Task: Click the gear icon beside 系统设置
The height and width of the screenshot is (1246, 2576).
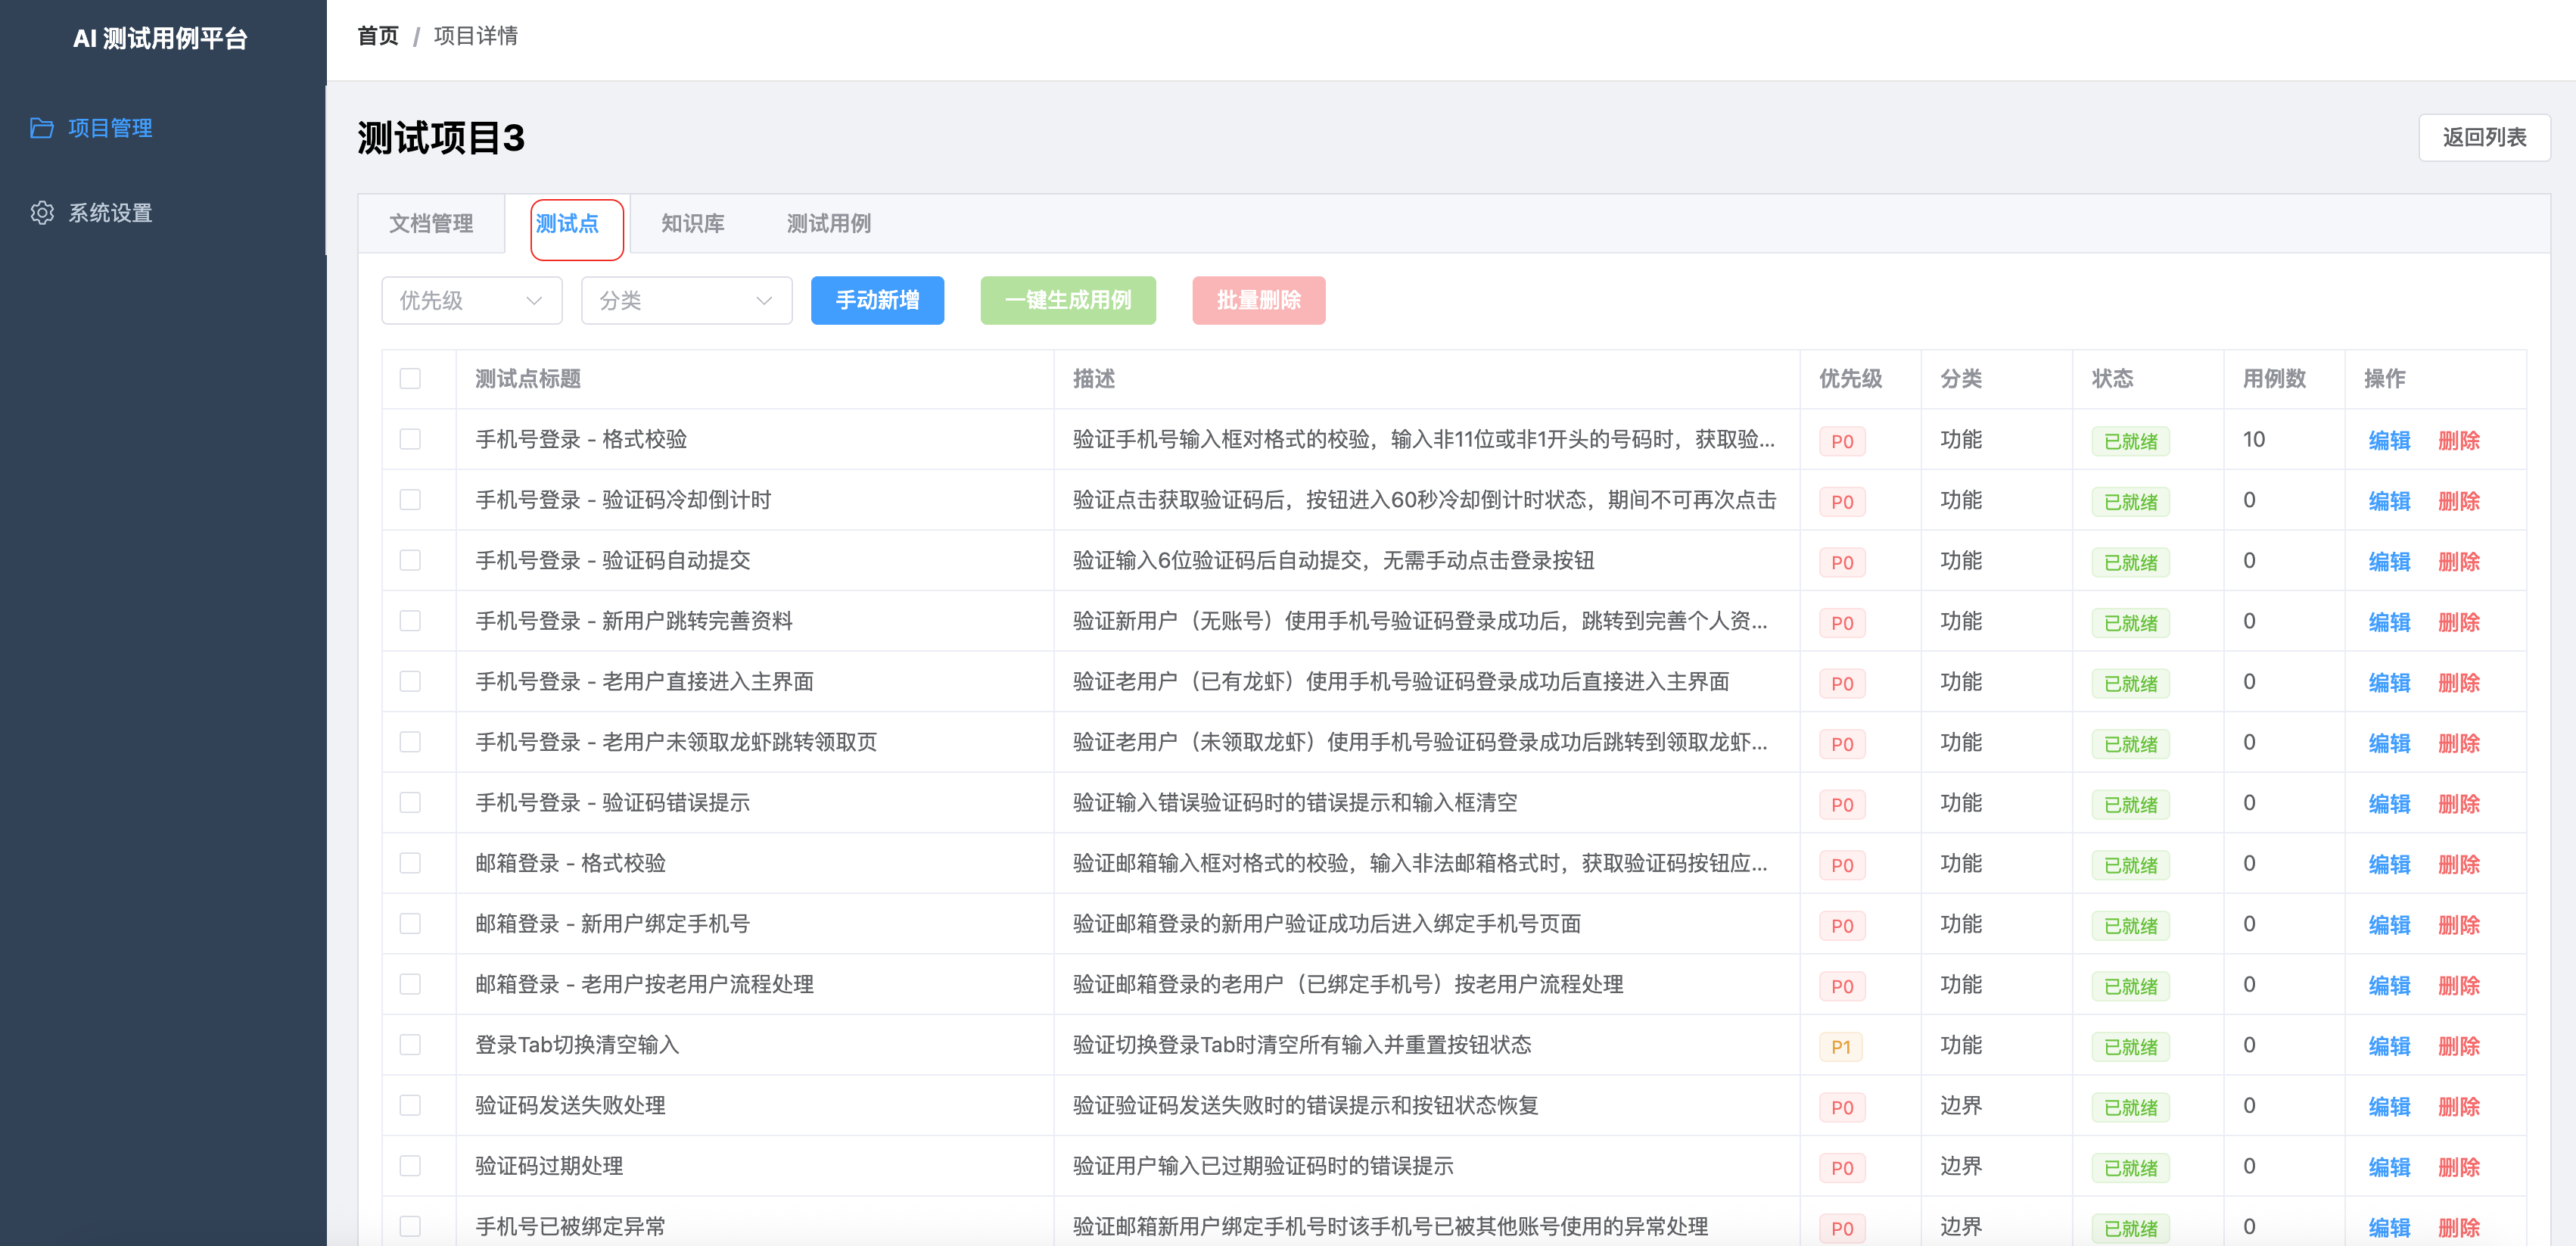Action: pyautogui.click(x=42, y=213)
